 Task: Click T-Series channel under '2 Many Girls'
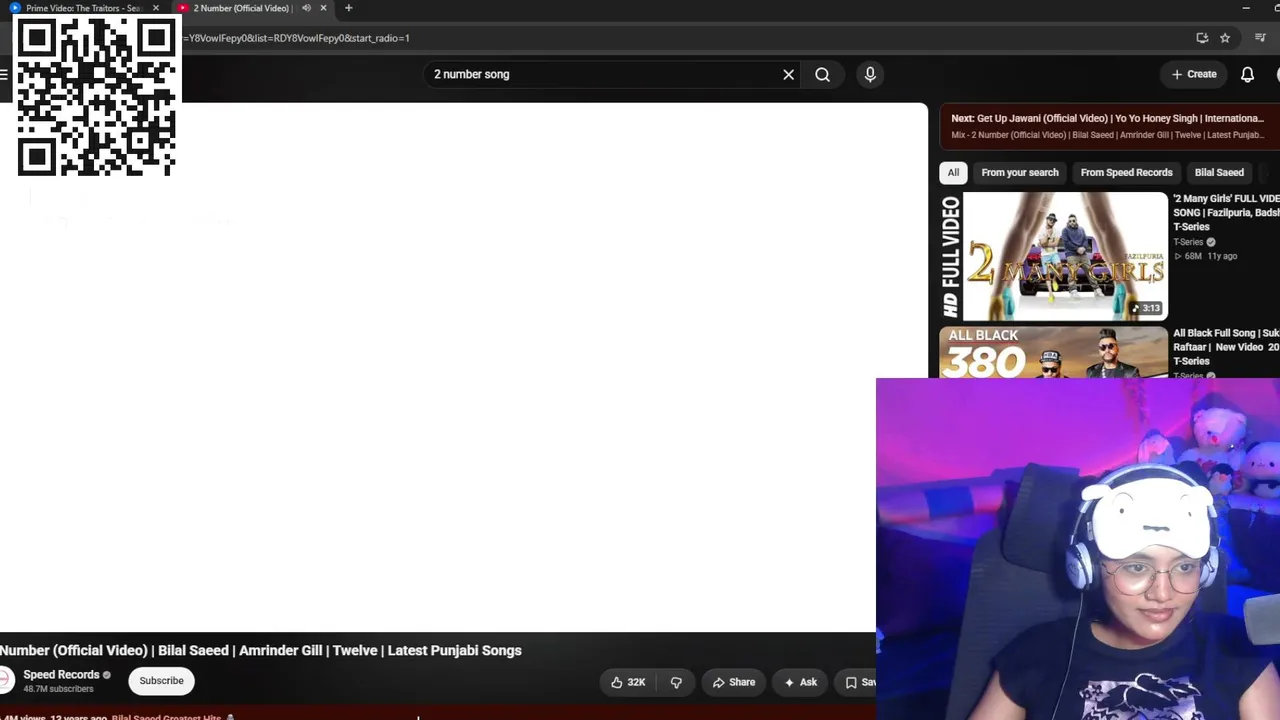click(x=1188, y=242)
